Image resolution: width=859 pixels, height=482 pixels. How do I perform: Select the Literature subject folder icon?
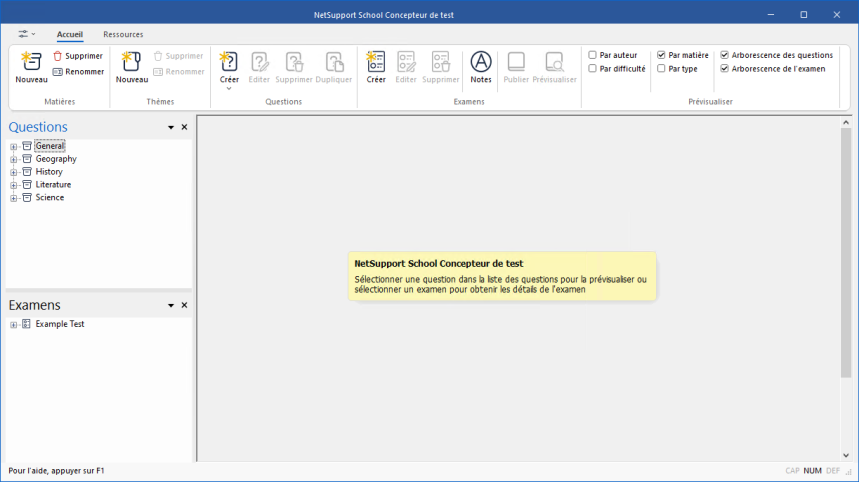pos(27,185)
